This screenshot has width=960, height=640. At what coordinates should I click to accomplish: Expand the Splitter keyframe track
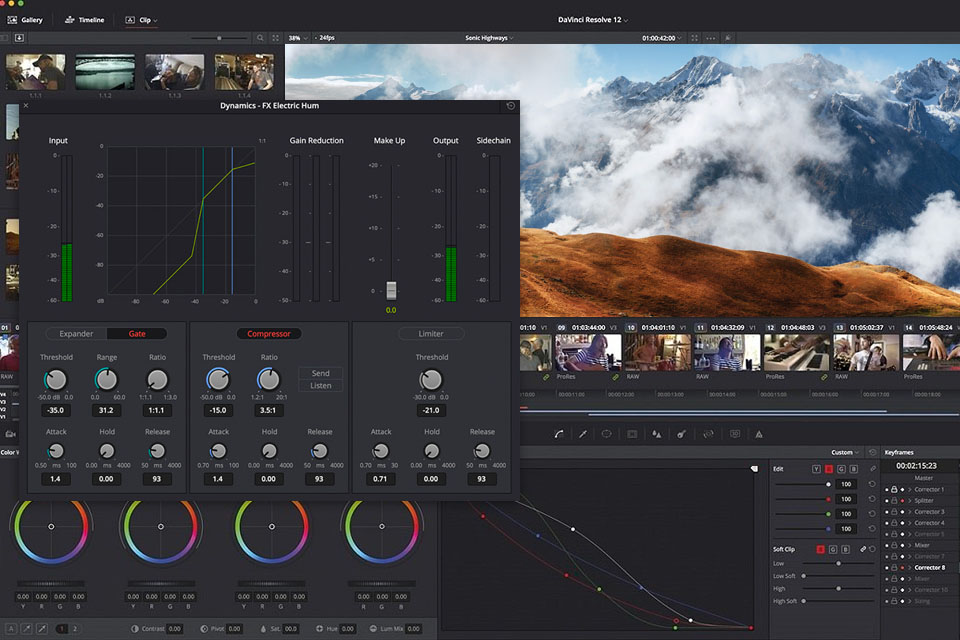click(909, 500)
